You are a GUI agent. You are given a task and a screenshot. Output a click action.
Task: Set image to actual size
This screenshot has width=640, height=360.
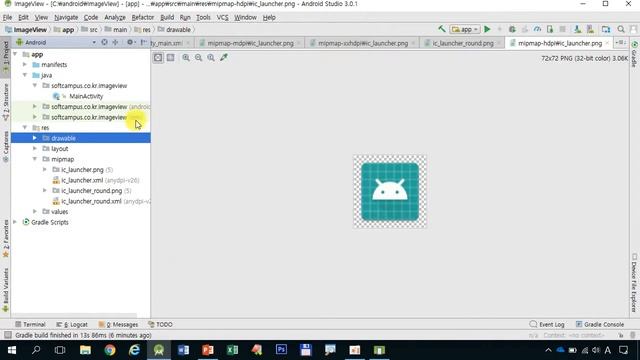point(211,58)
